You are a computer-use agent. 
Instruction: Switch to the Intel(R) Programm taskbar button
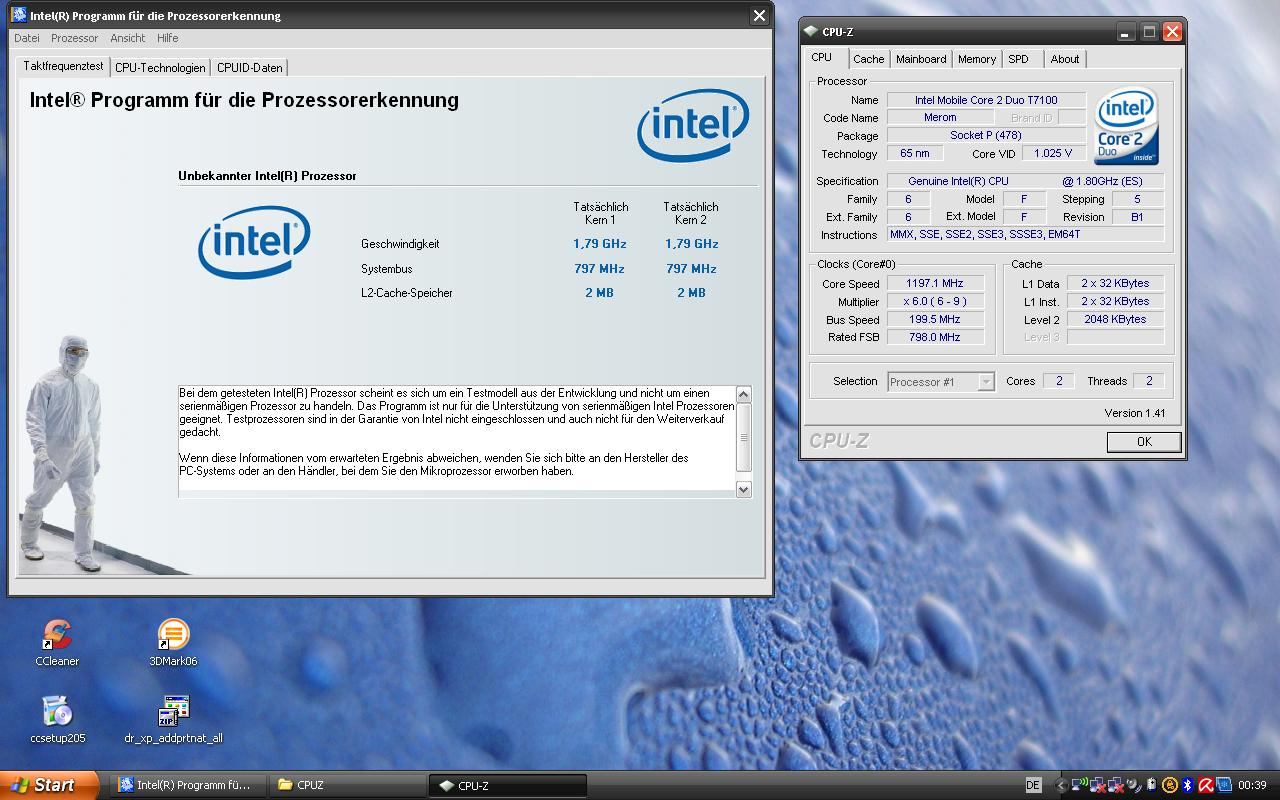(x=189, y=785)
